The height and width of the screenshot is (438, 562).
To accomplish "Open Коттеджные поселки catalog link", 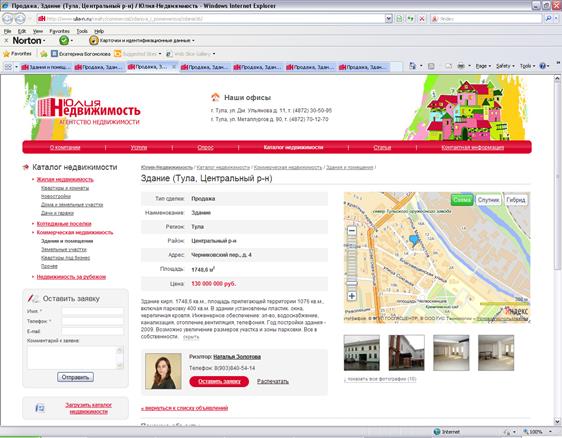I will [64, 224].
